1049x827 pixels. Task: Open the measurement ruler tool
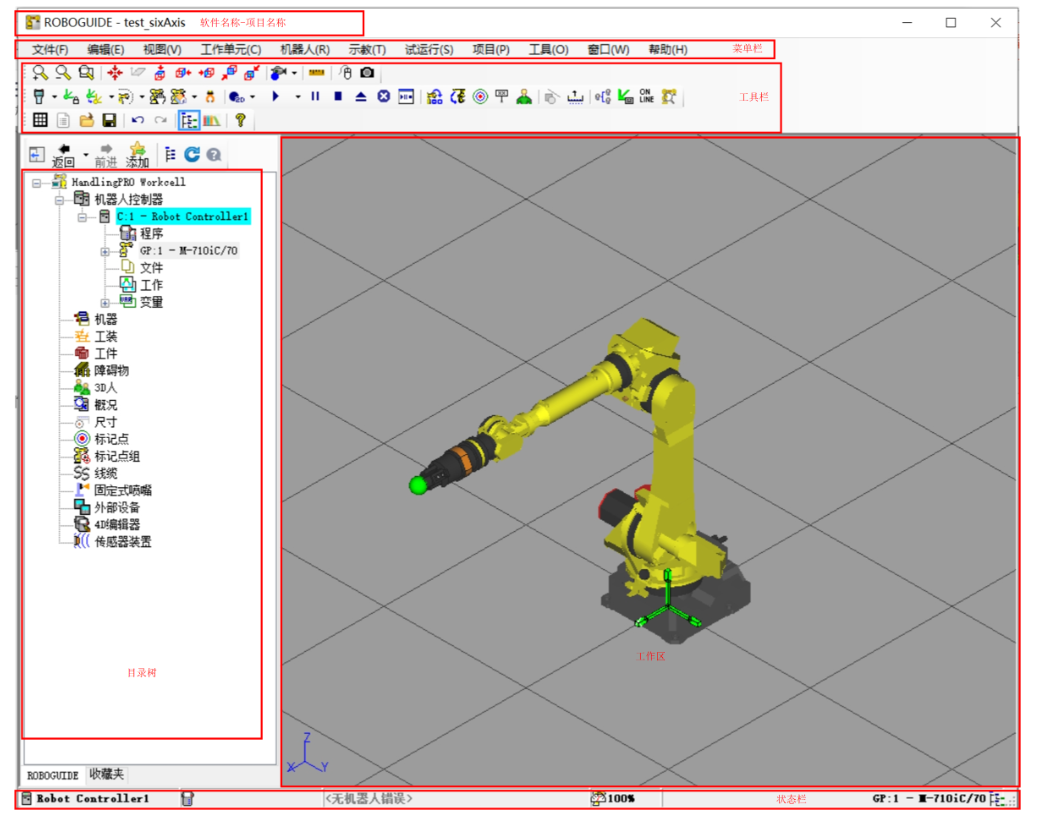317,72
